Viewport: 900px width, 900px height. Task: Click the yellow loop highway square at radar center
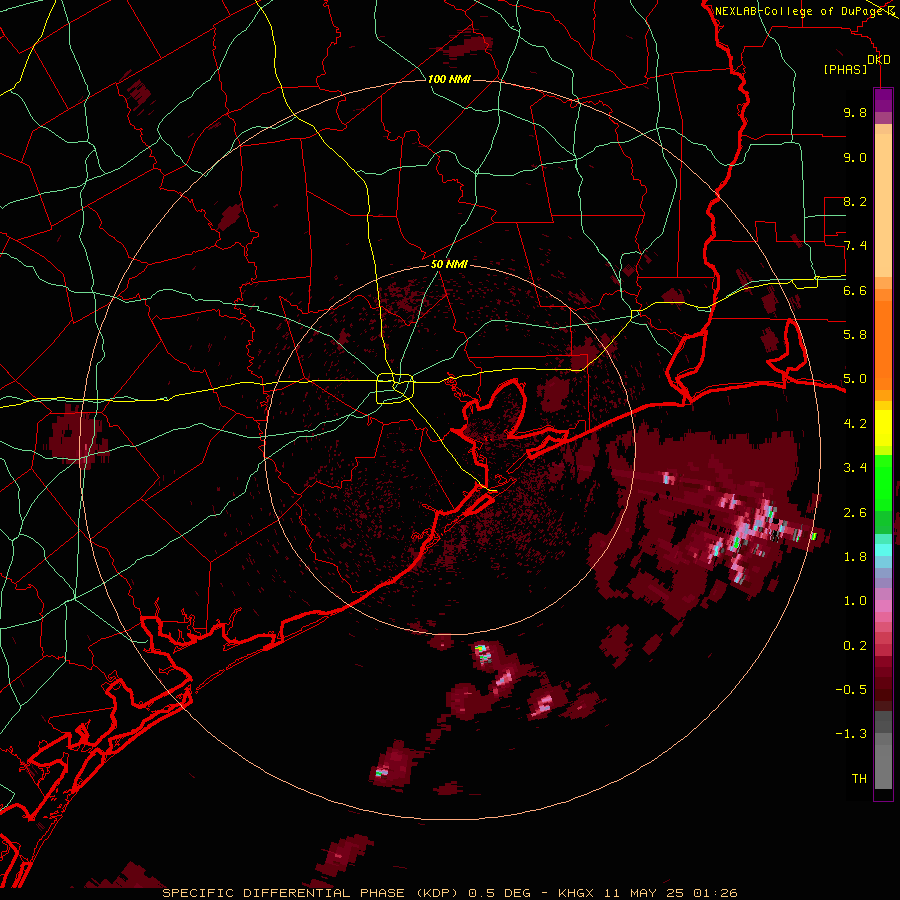coord(395,389)
